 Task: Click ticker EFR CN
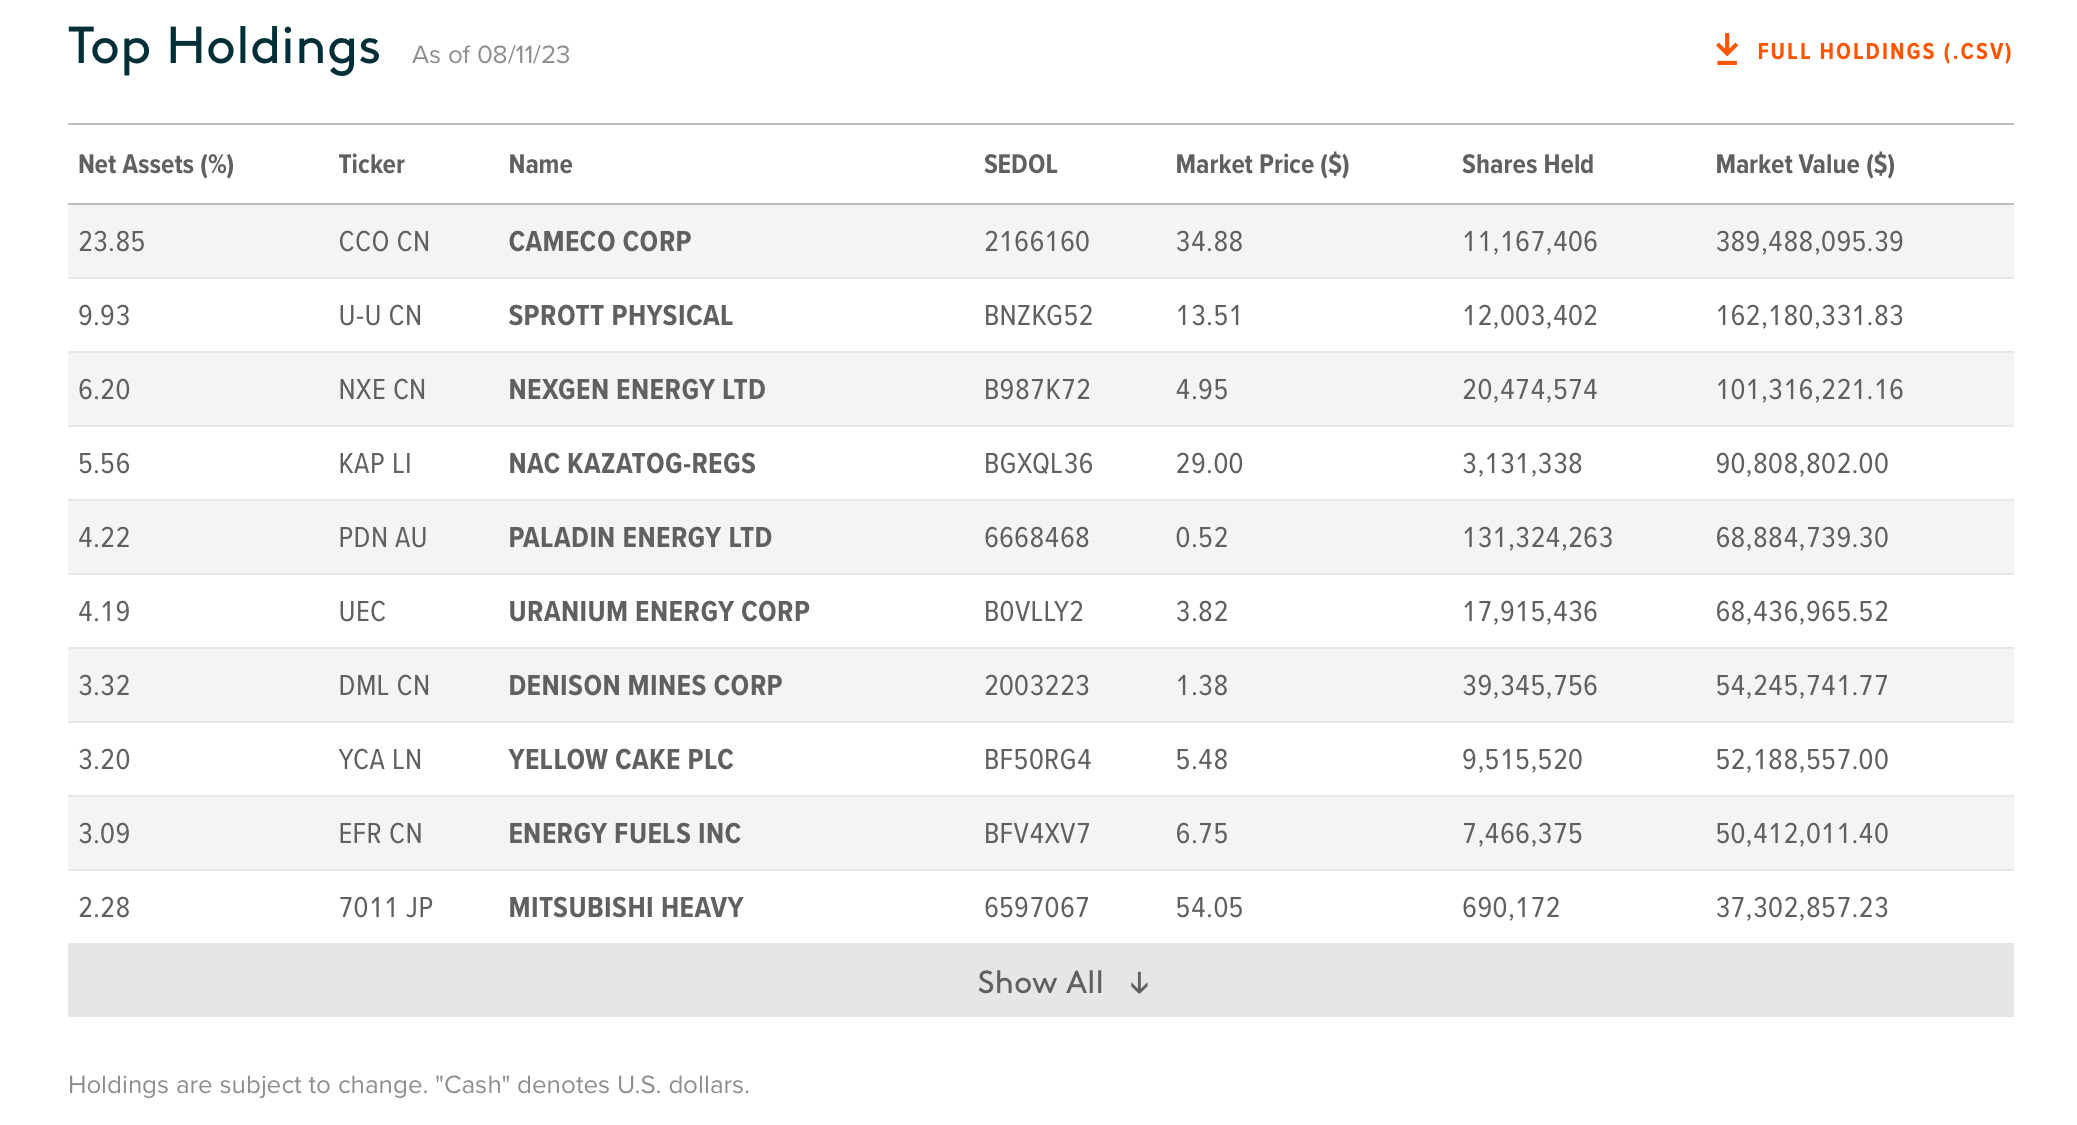point(380,834)
